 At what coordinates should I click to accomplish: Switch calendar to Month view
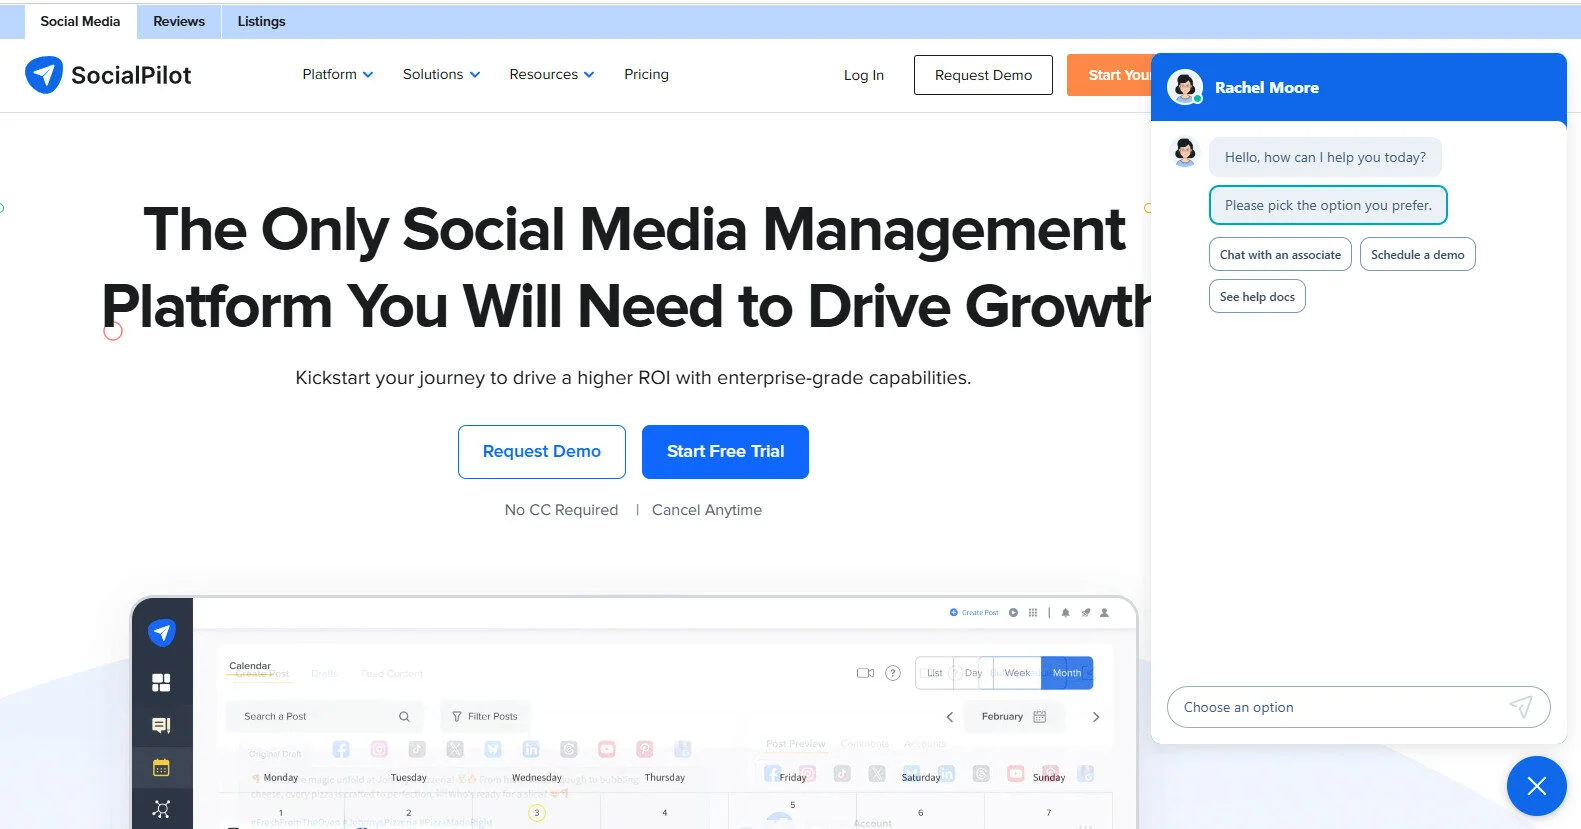pos(1066,673)
